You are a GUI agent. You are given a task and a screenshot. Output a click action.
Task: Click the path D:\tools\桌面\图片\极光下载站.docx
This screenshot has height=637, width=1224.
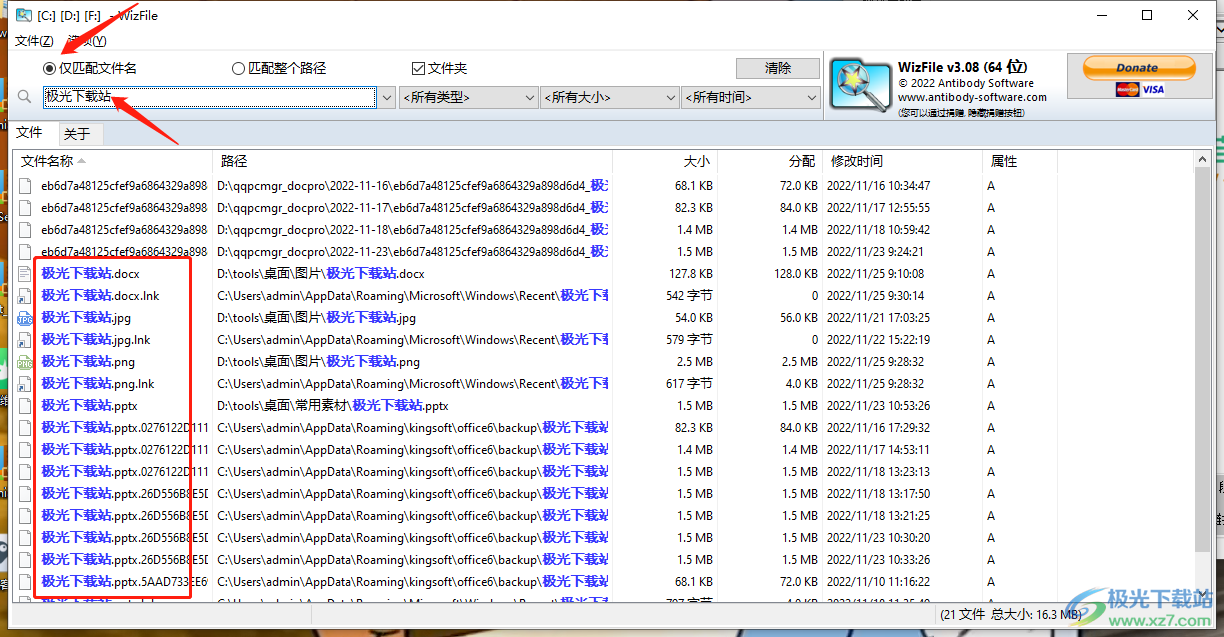click(x=321, y=274)
